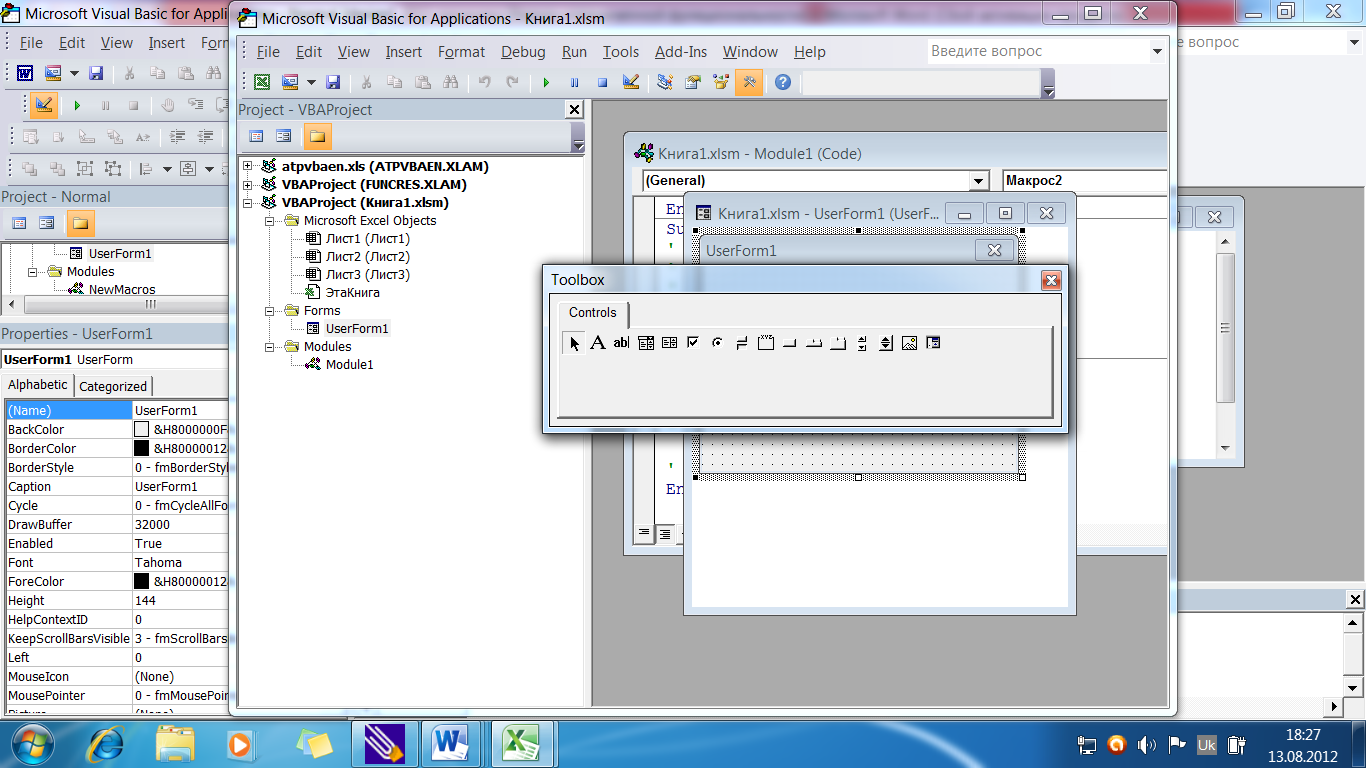The height and width of the screenshot is (768, 1366).
Task: Save Книга1.xlsm with the floppy disk icon
Action: (333, 82)
